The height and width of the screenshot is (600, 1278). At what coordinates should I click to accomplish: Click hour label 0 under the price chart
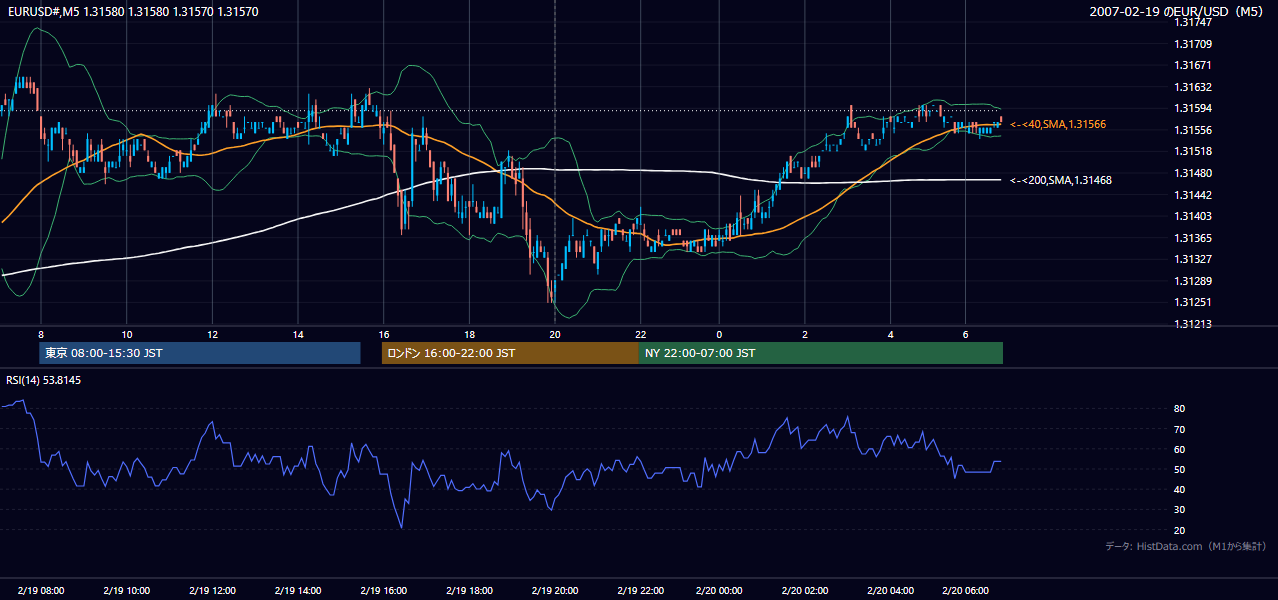coord(719,333)
